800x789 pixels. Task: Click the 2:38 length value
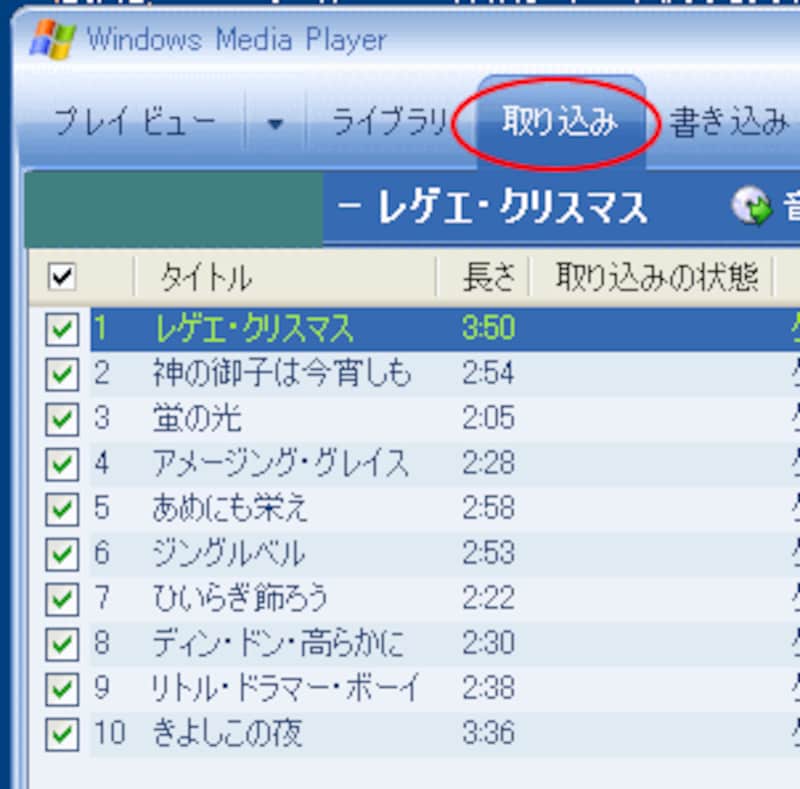pos(488,687)
